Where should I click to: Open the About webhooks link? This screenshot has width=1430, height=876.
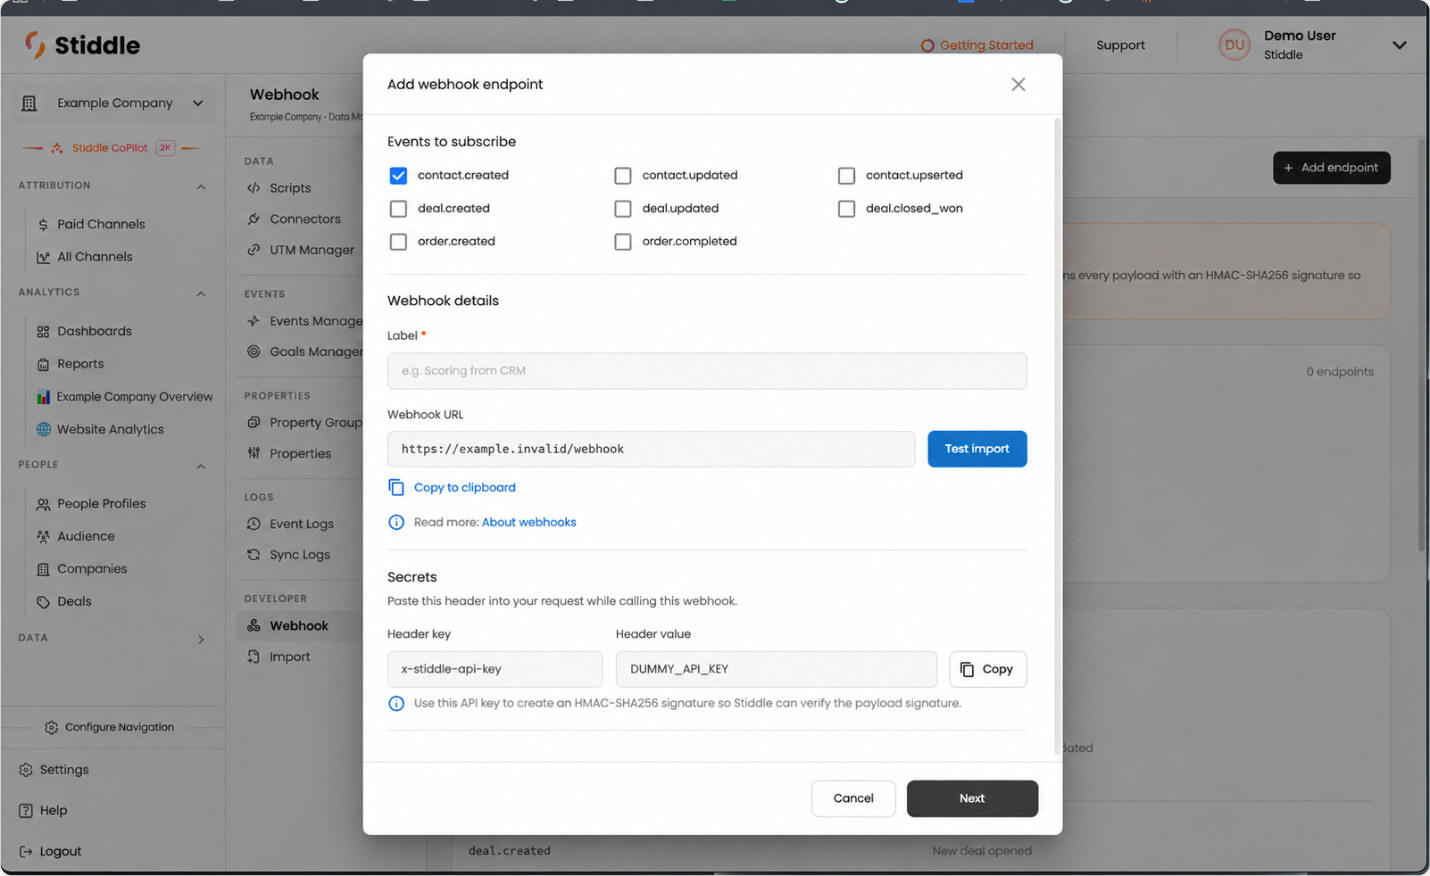coord(529,522)
